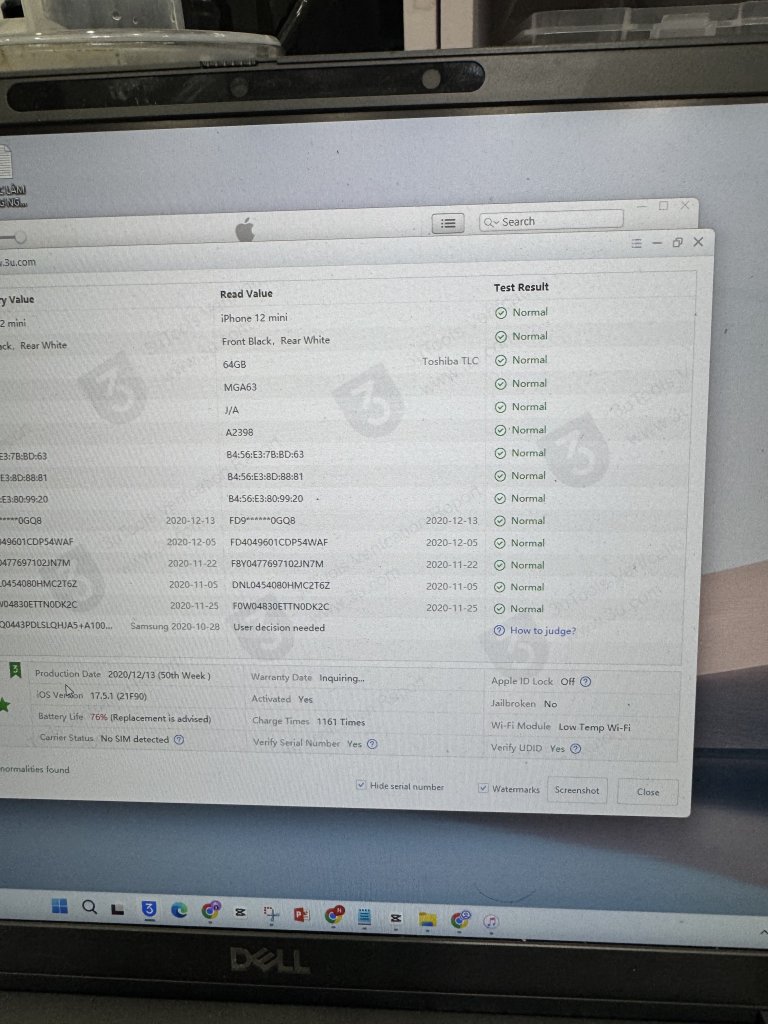Screen dimensions: 768x1024
Task: Click the Normal check icon in the A2398 row
Action: pos(500,430)
